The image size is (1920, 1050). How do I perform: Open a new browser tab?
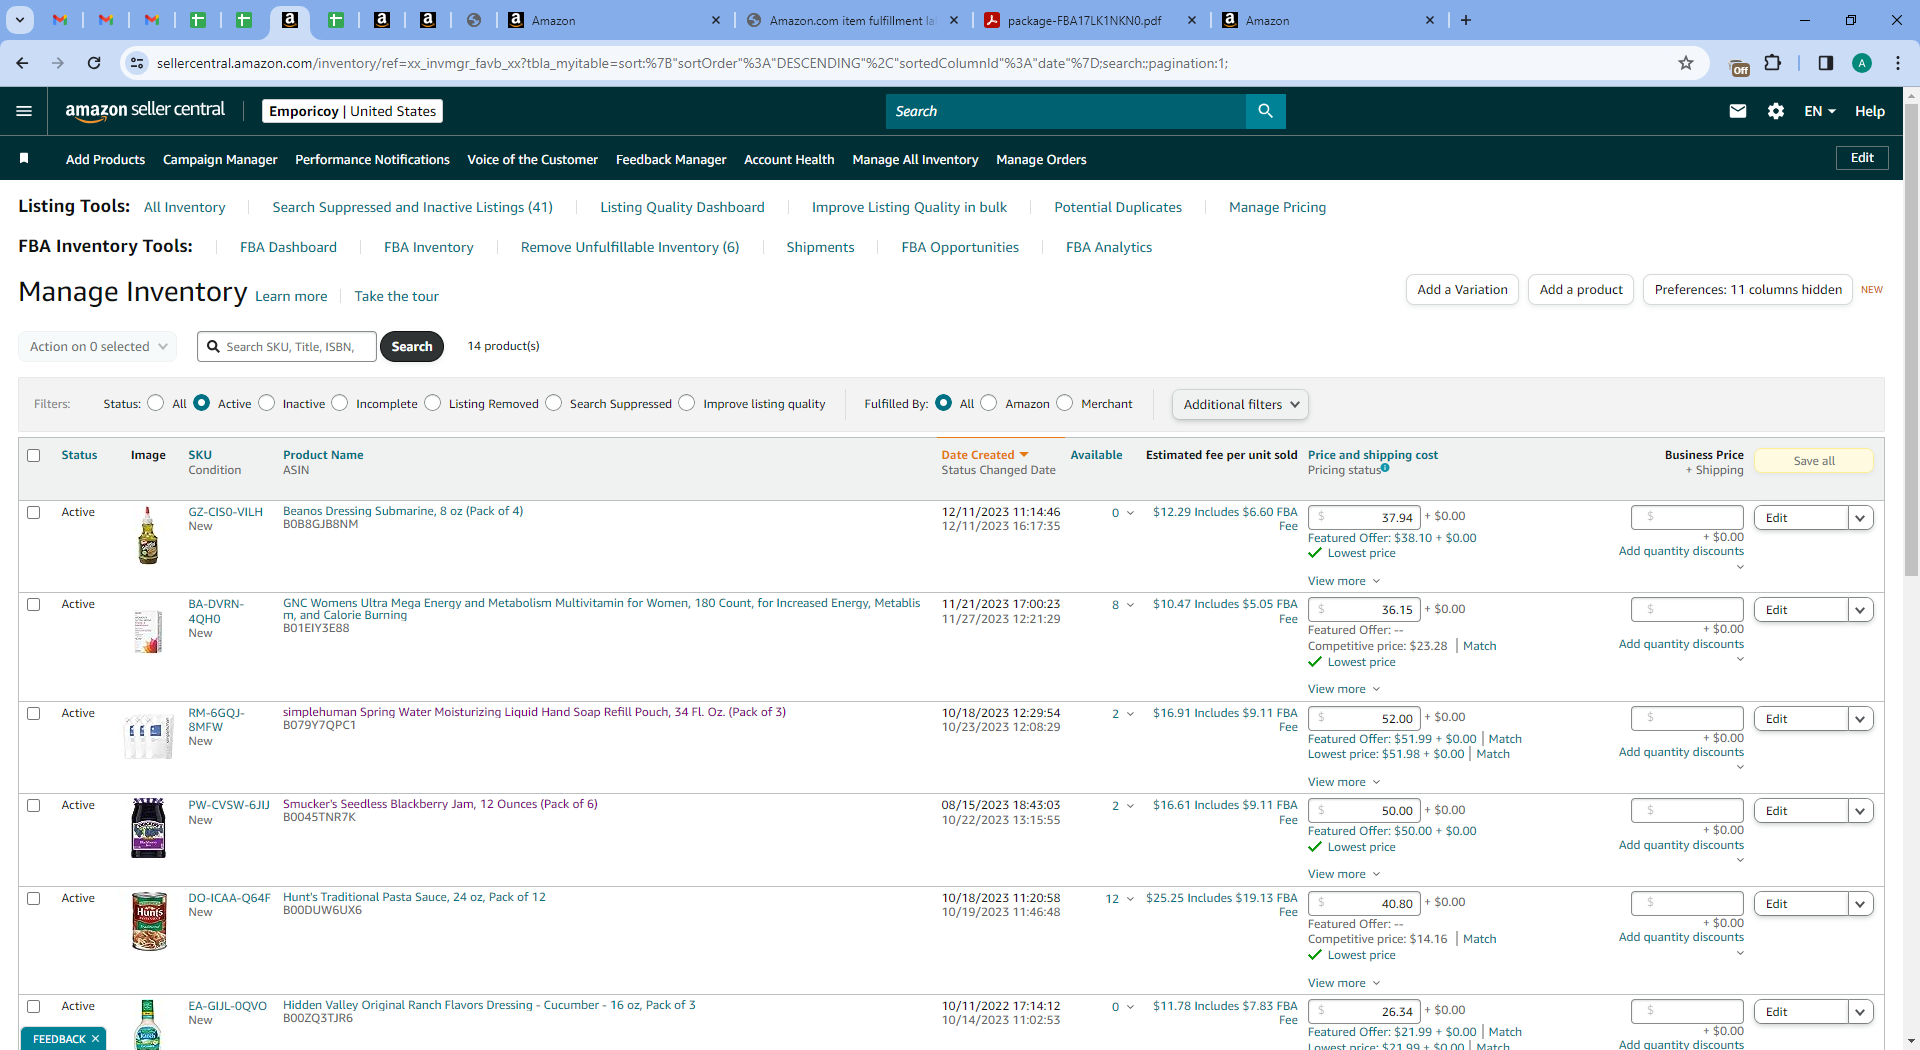pos(1466,20)
